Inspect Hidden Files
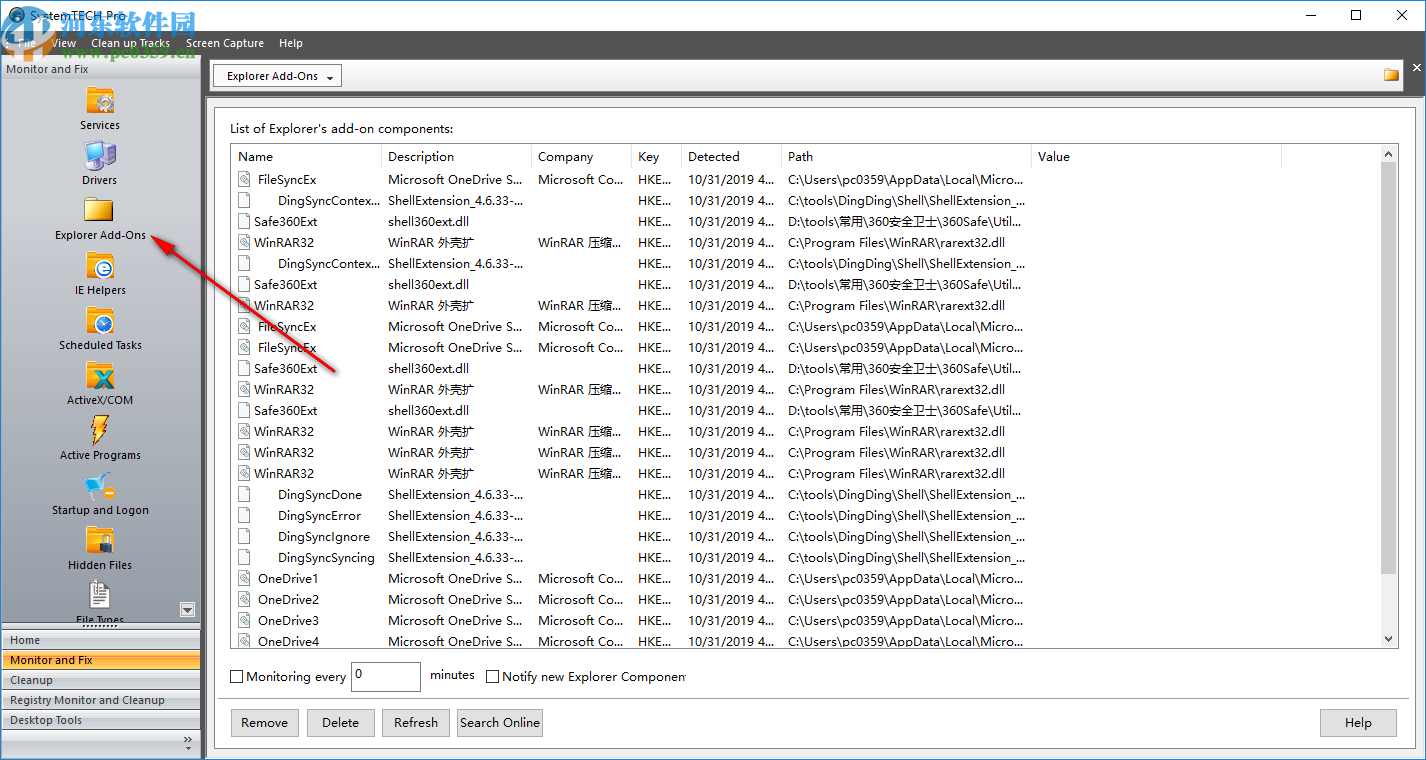The width and height of the screenshot is (1426, 760). [x=100, y=547]
